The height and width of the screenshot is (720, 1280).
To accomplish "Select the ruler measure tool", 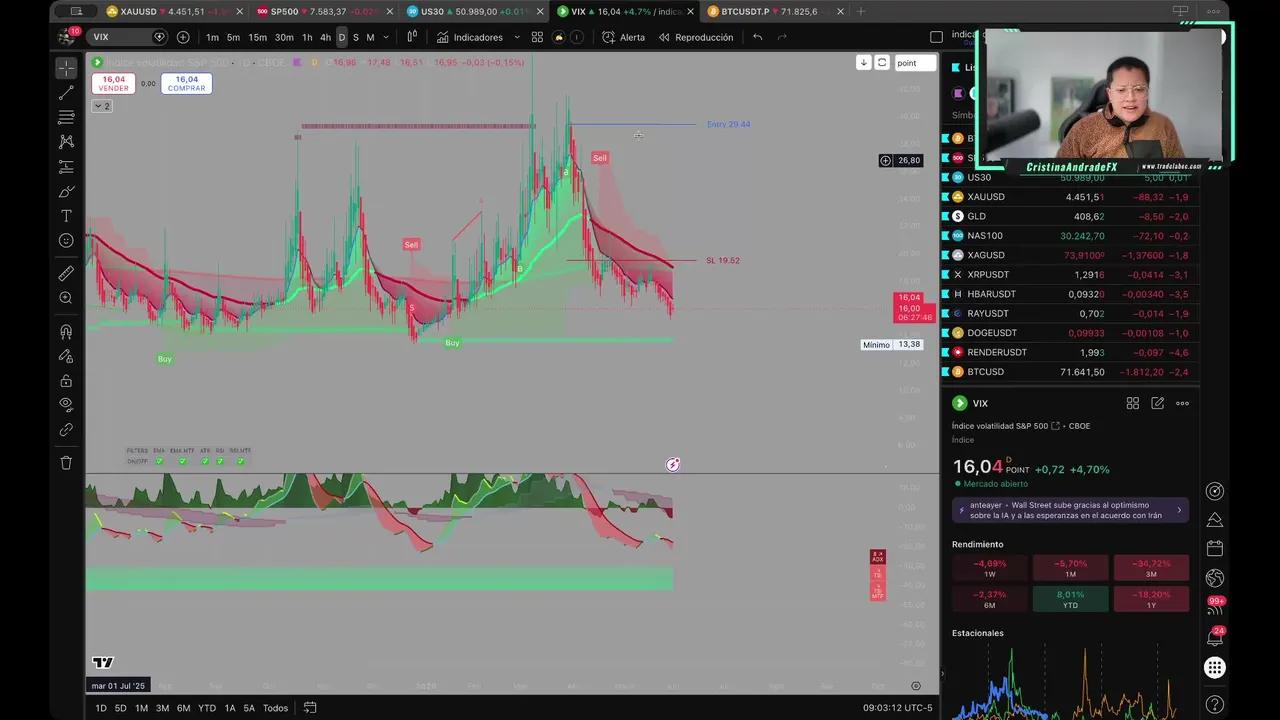I will point(66,273).
